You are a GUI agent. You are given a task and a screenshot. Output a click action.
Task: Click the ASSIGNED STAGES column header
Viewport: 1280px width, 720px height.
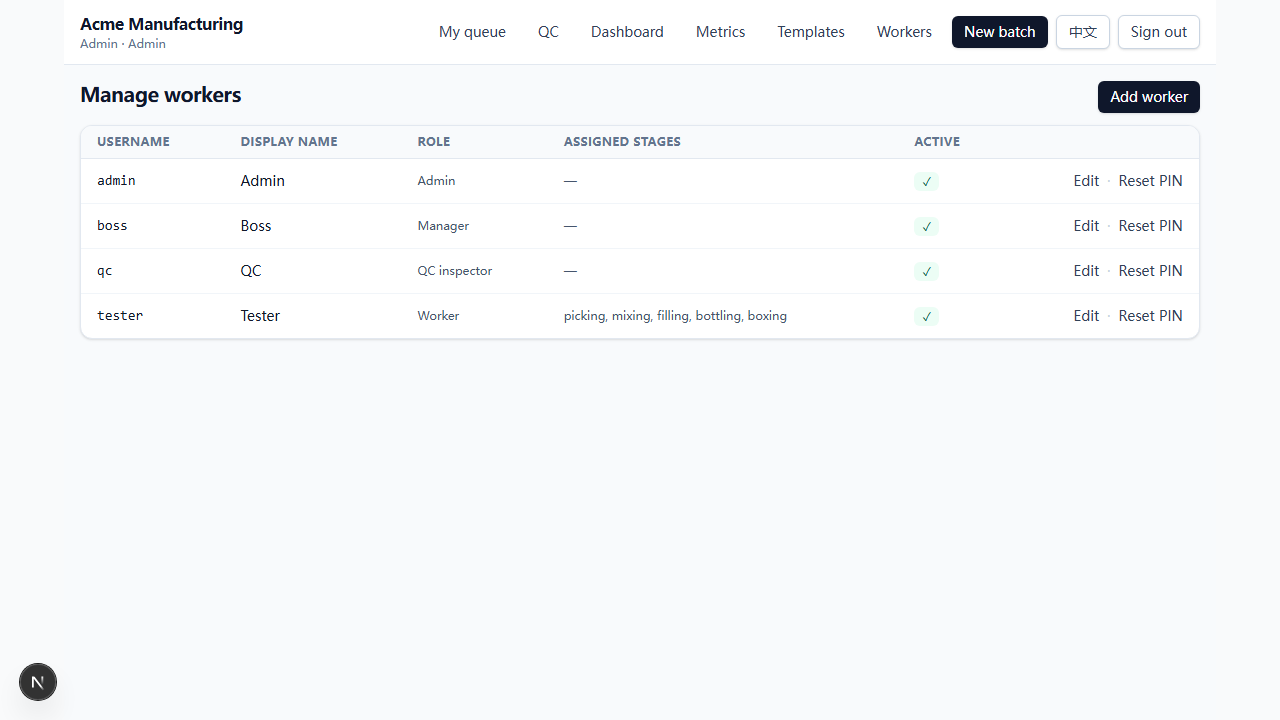coord(622,142)
